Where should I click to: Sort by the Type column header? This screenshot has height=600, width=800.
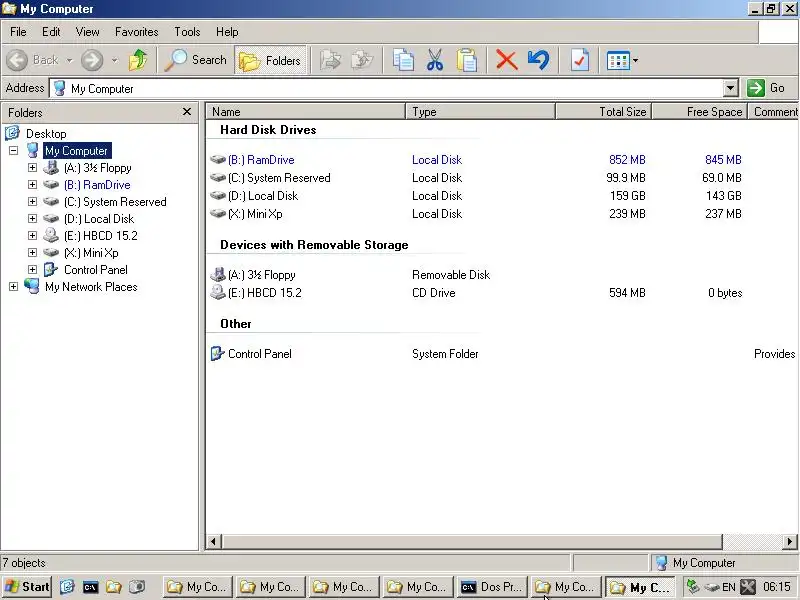[x=481, y=111]
